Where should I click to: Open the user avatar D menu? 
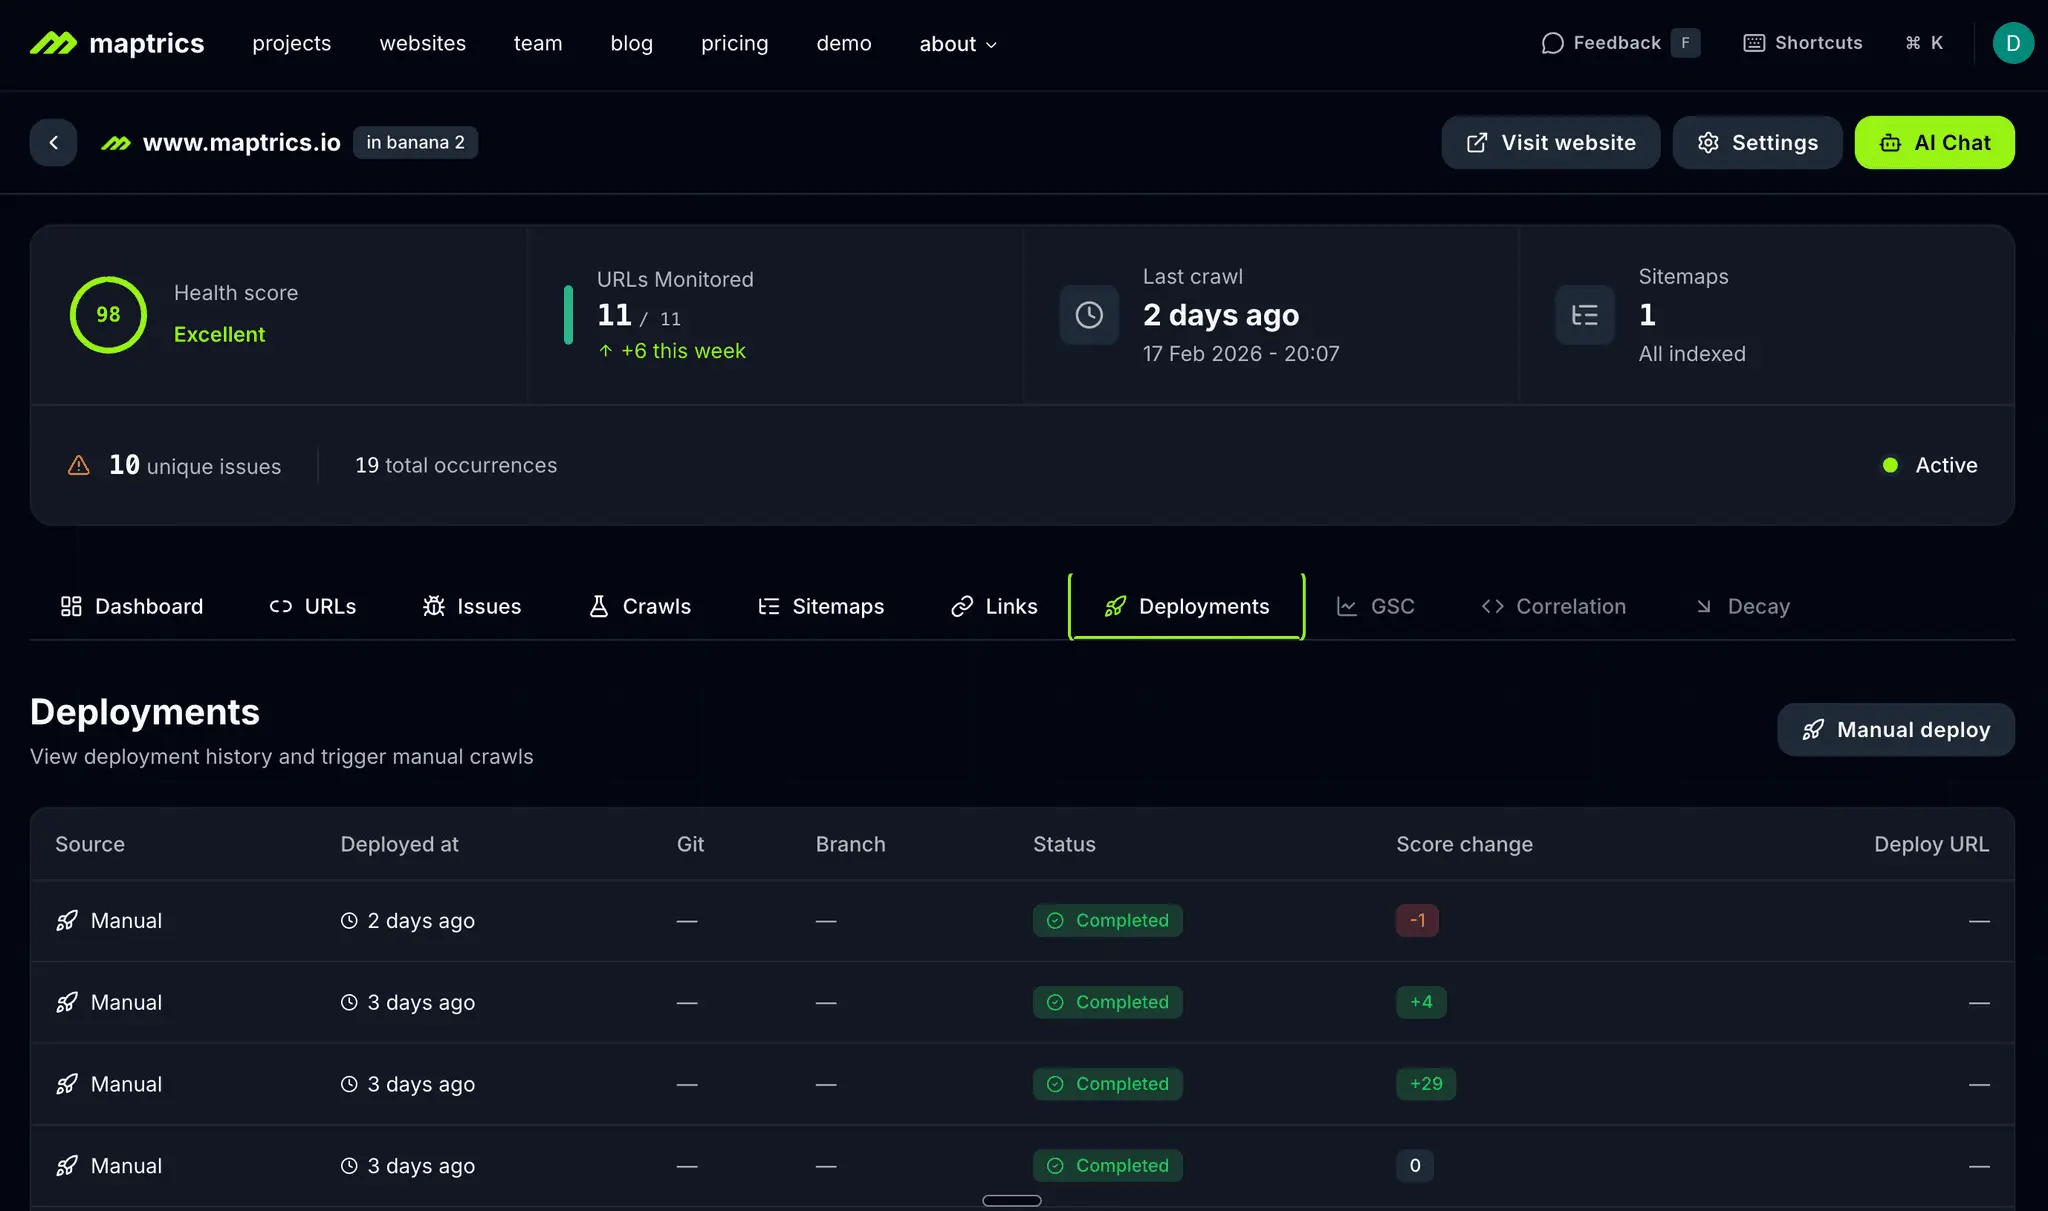[2013, 43]
